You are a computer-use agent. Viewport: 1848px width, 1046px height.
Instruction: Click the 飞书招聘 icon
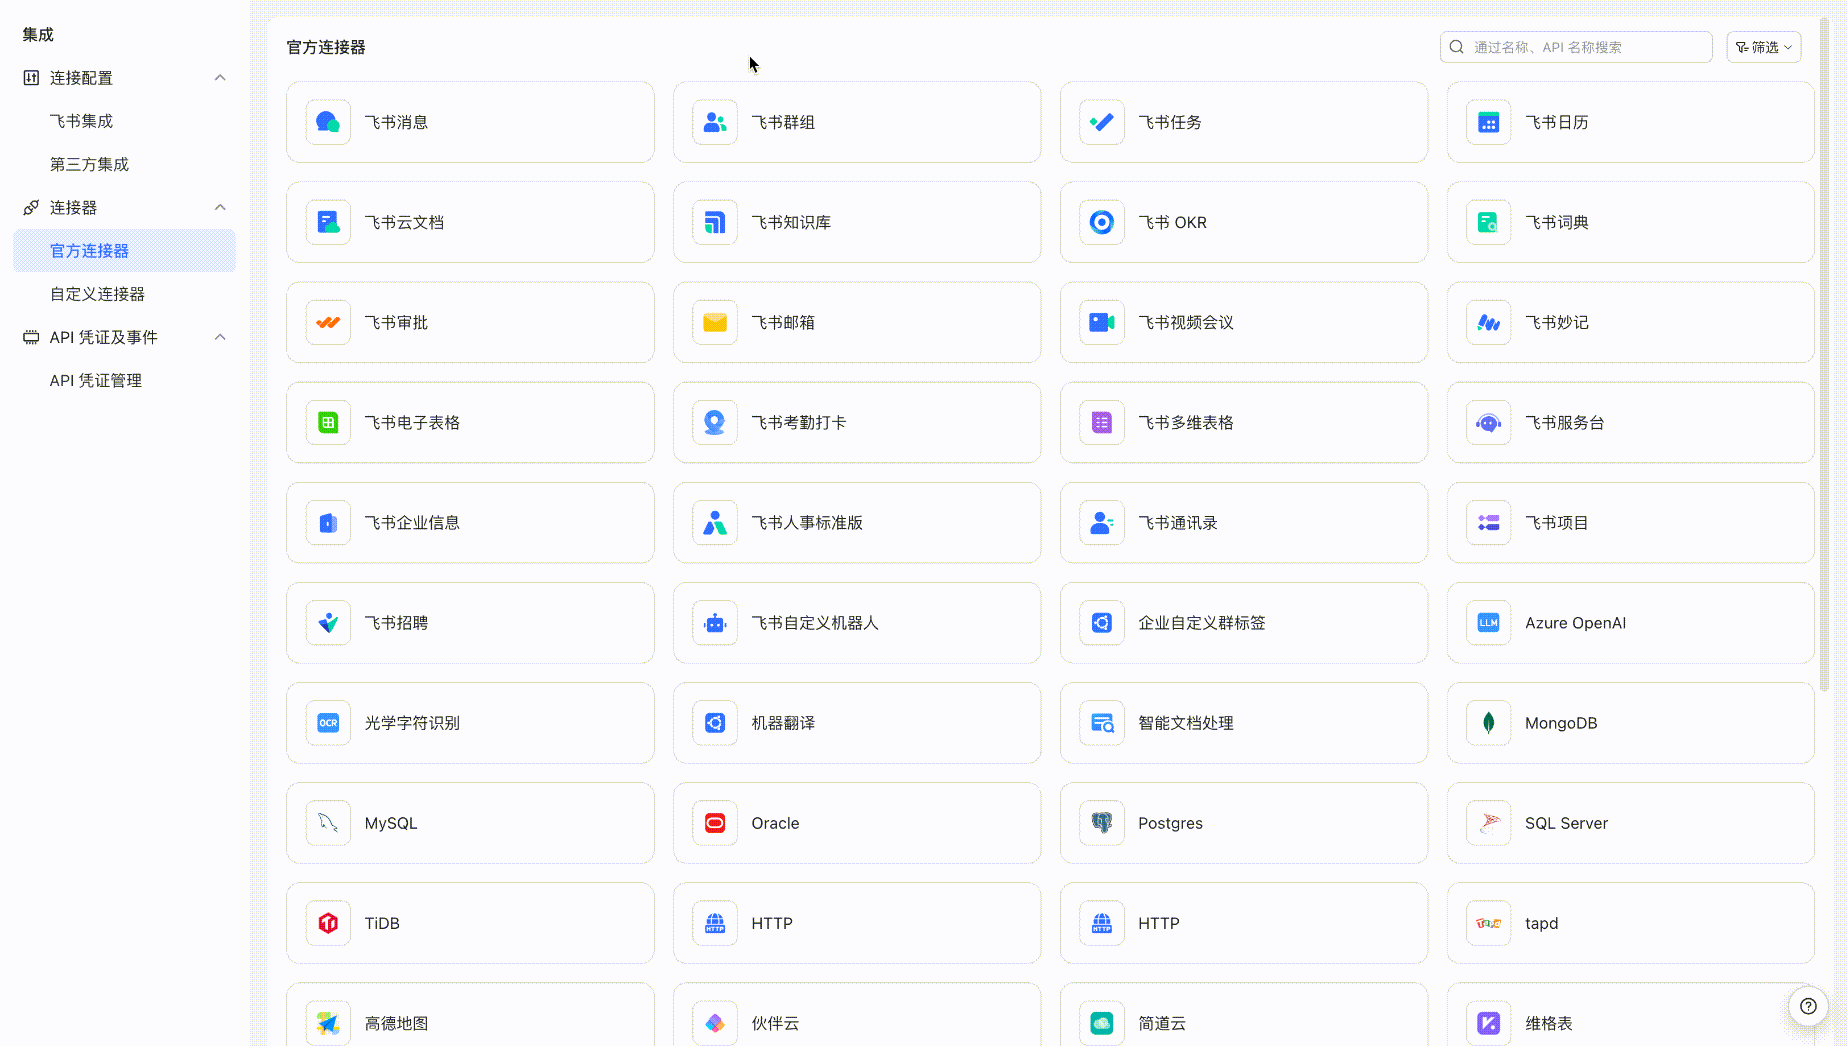coord(328,622)
